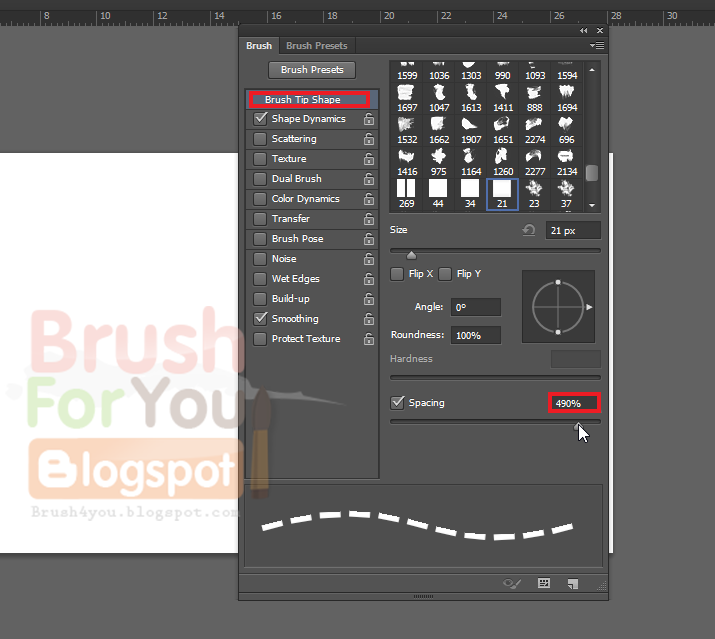Enable Texture checkbox
Screen dimensions: 715x639
coord(260,159)
